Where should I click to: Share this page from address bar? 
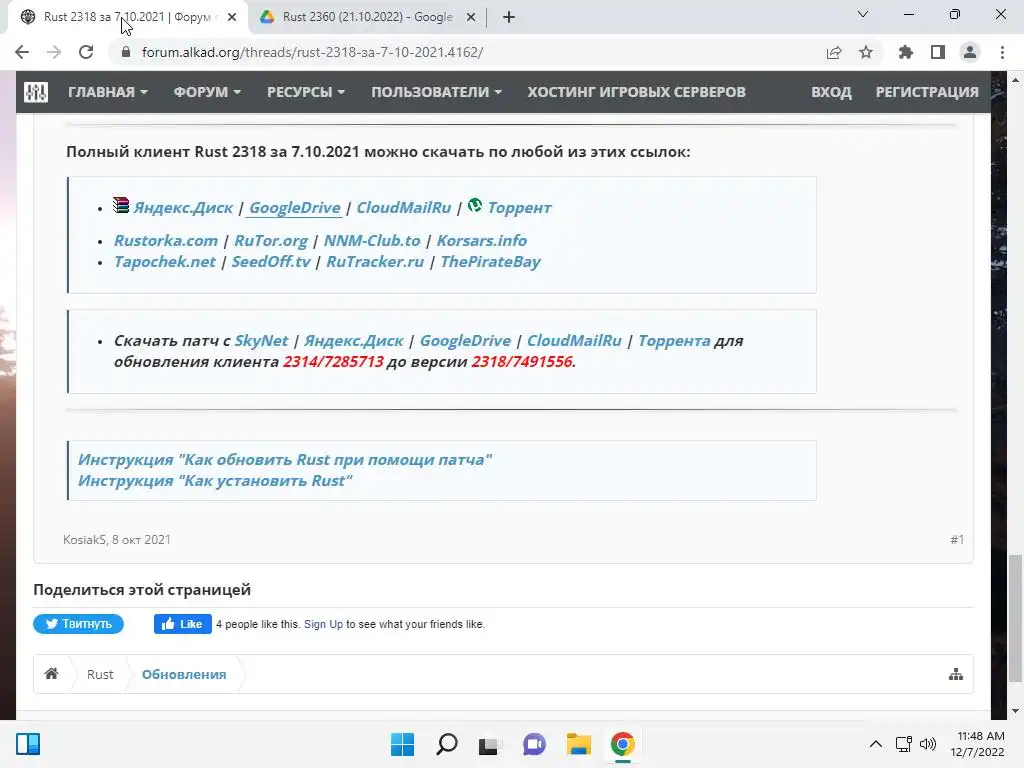[x=834, y=52]
